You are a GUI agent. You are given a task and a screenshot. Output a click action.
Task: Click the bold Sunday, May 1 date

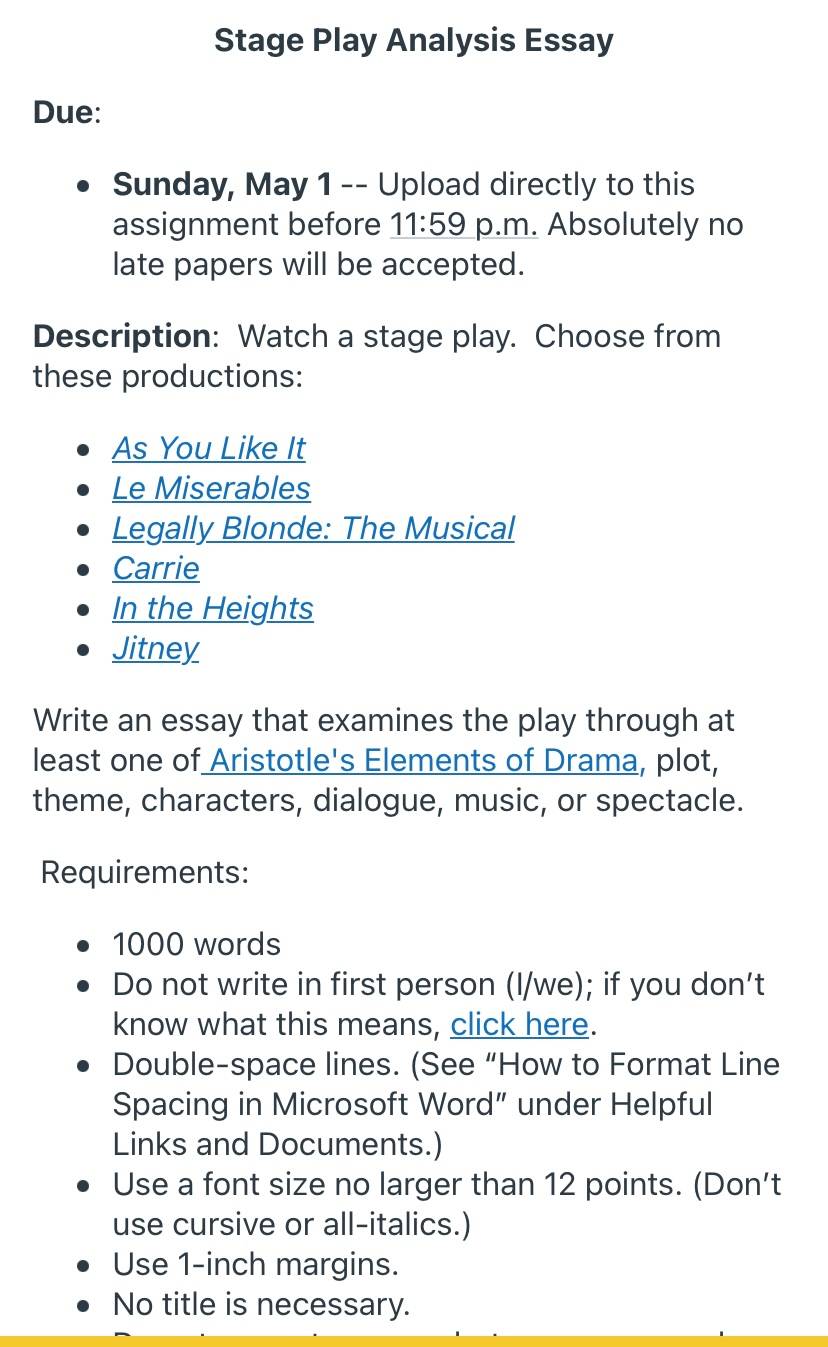(x=222, y=184)
